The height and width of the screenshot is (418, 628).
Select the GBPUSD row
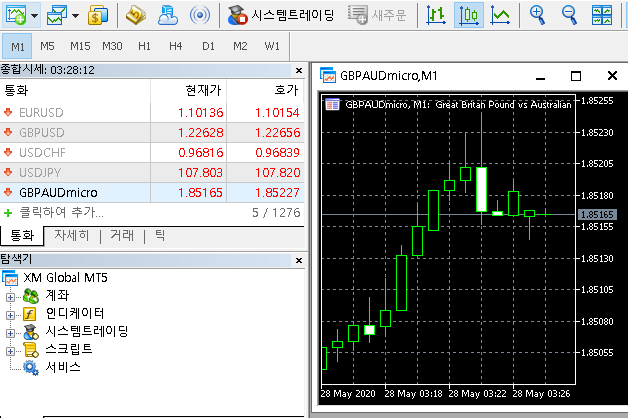point(152,133)
